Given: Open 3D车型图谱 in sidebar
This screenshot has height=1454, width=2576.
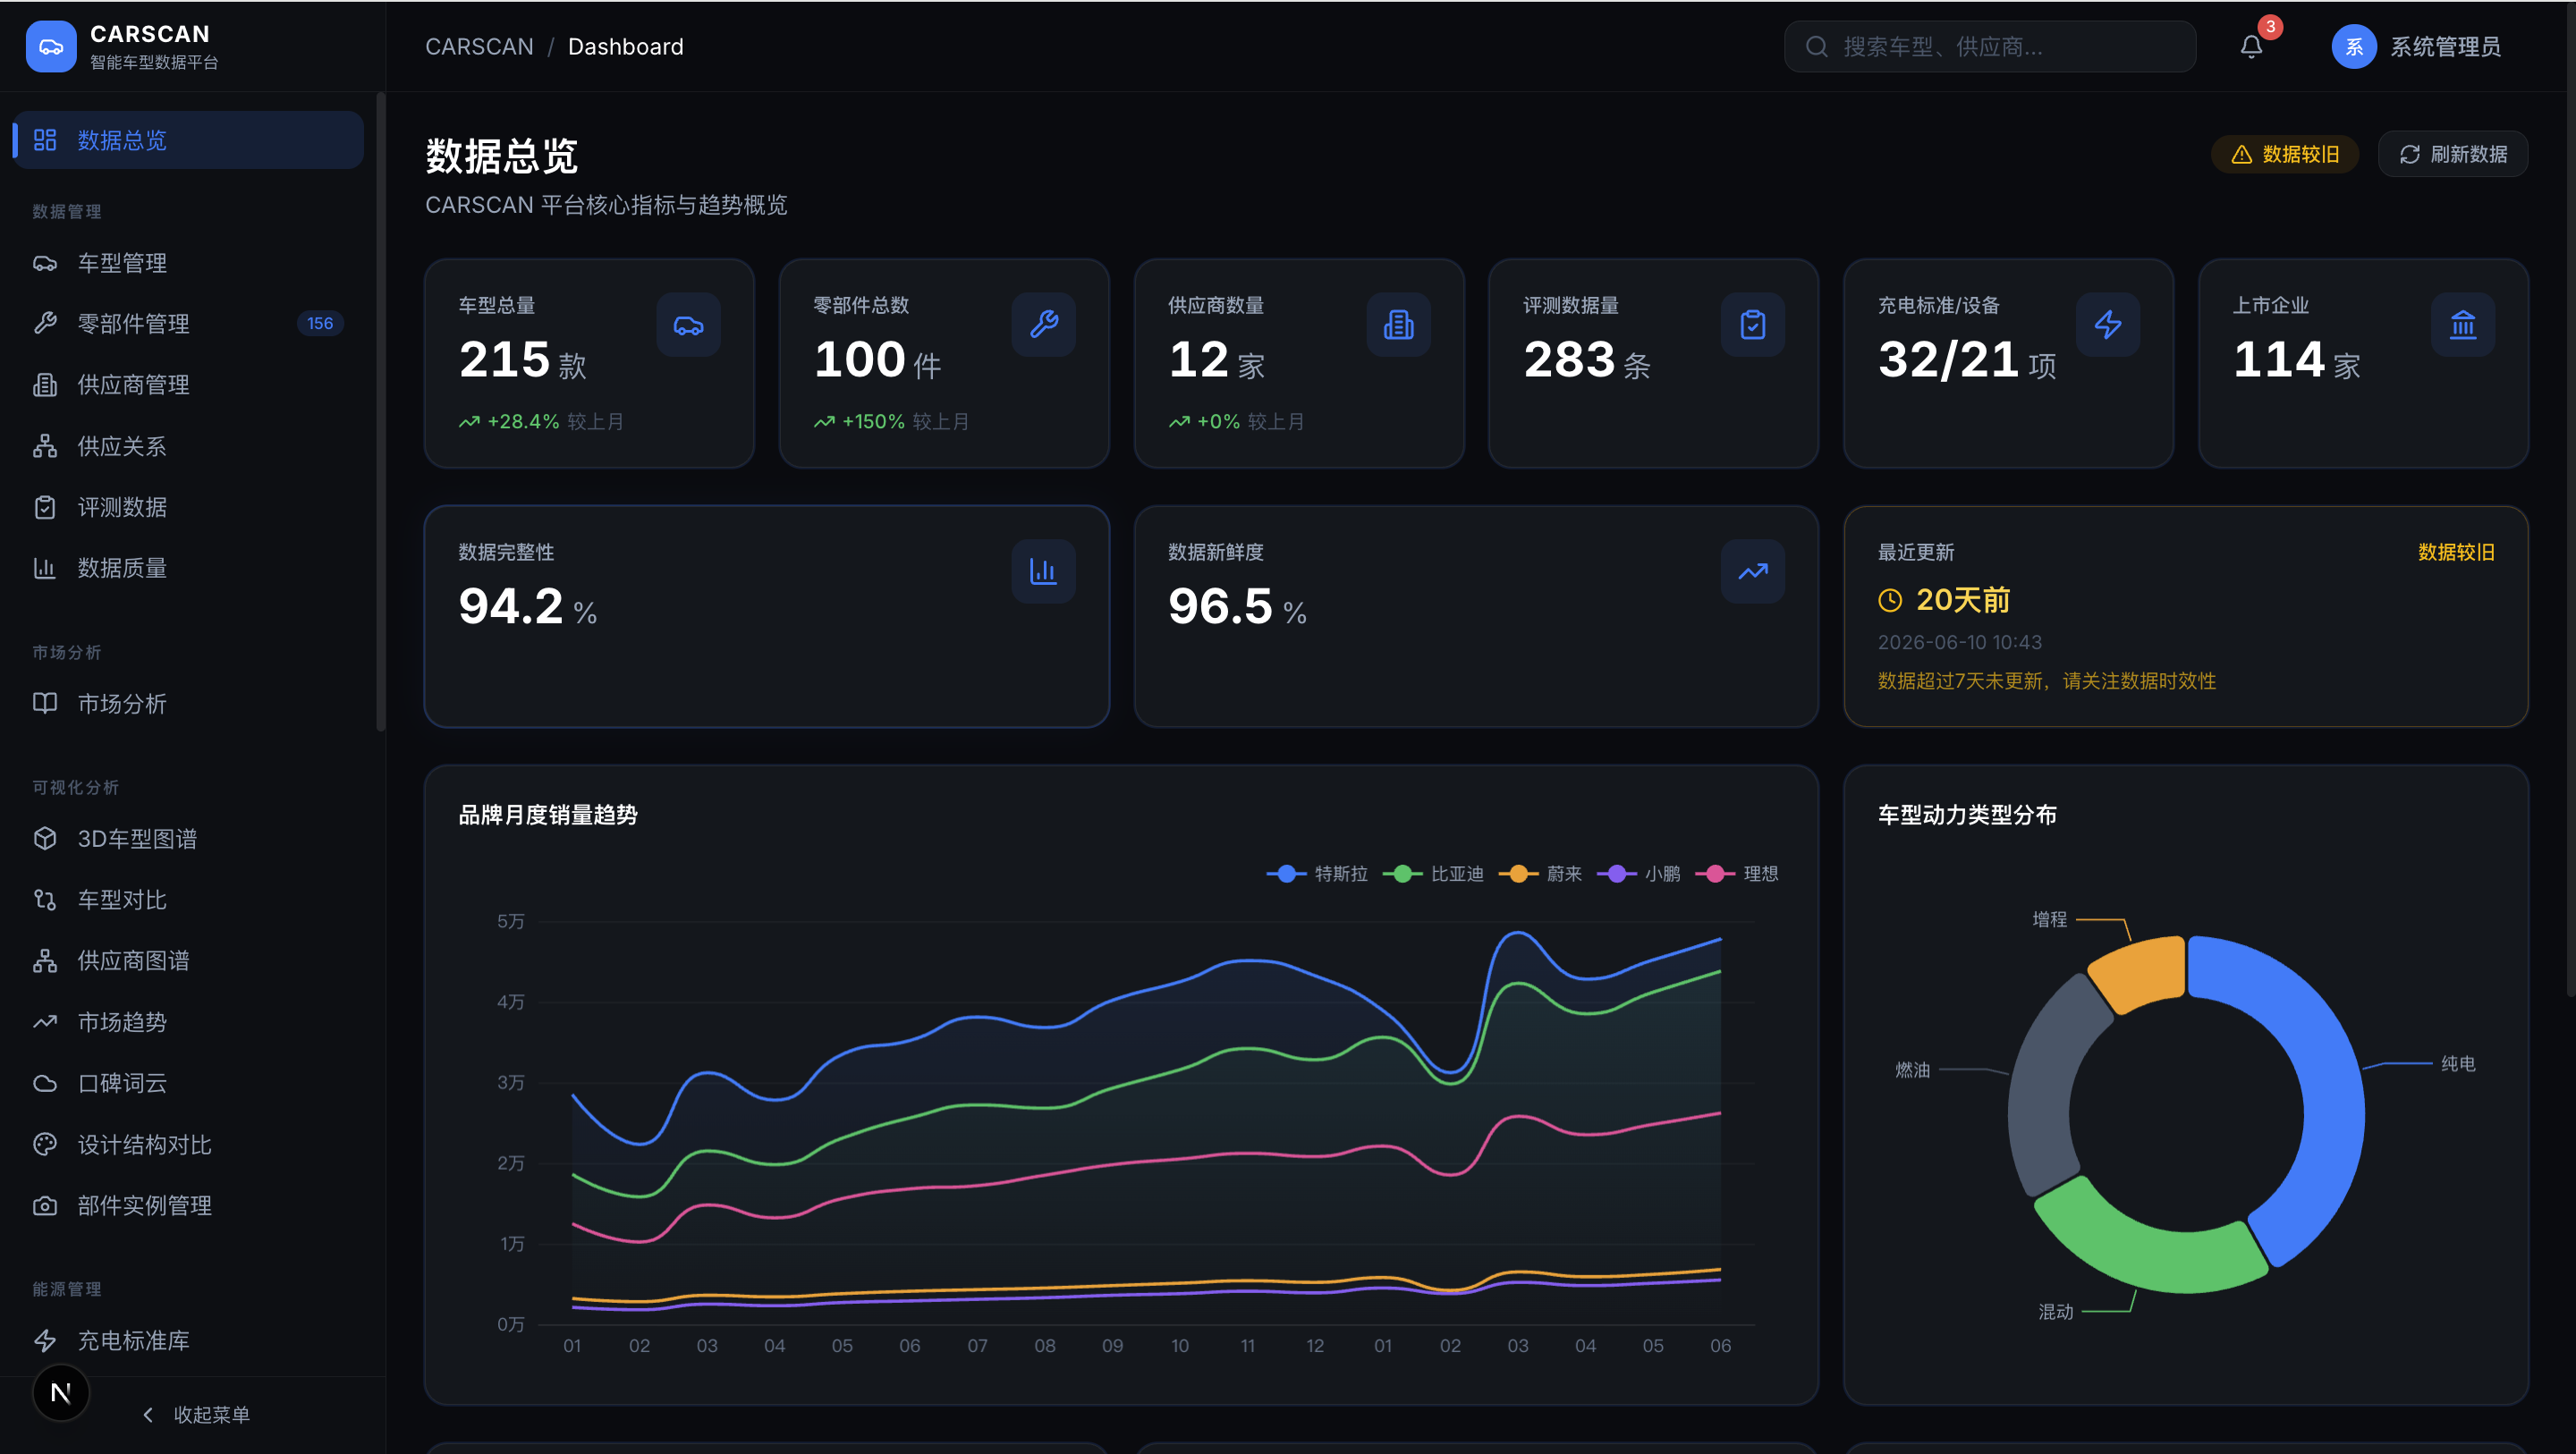Looking at the screenshot, I should coord(188,838).
